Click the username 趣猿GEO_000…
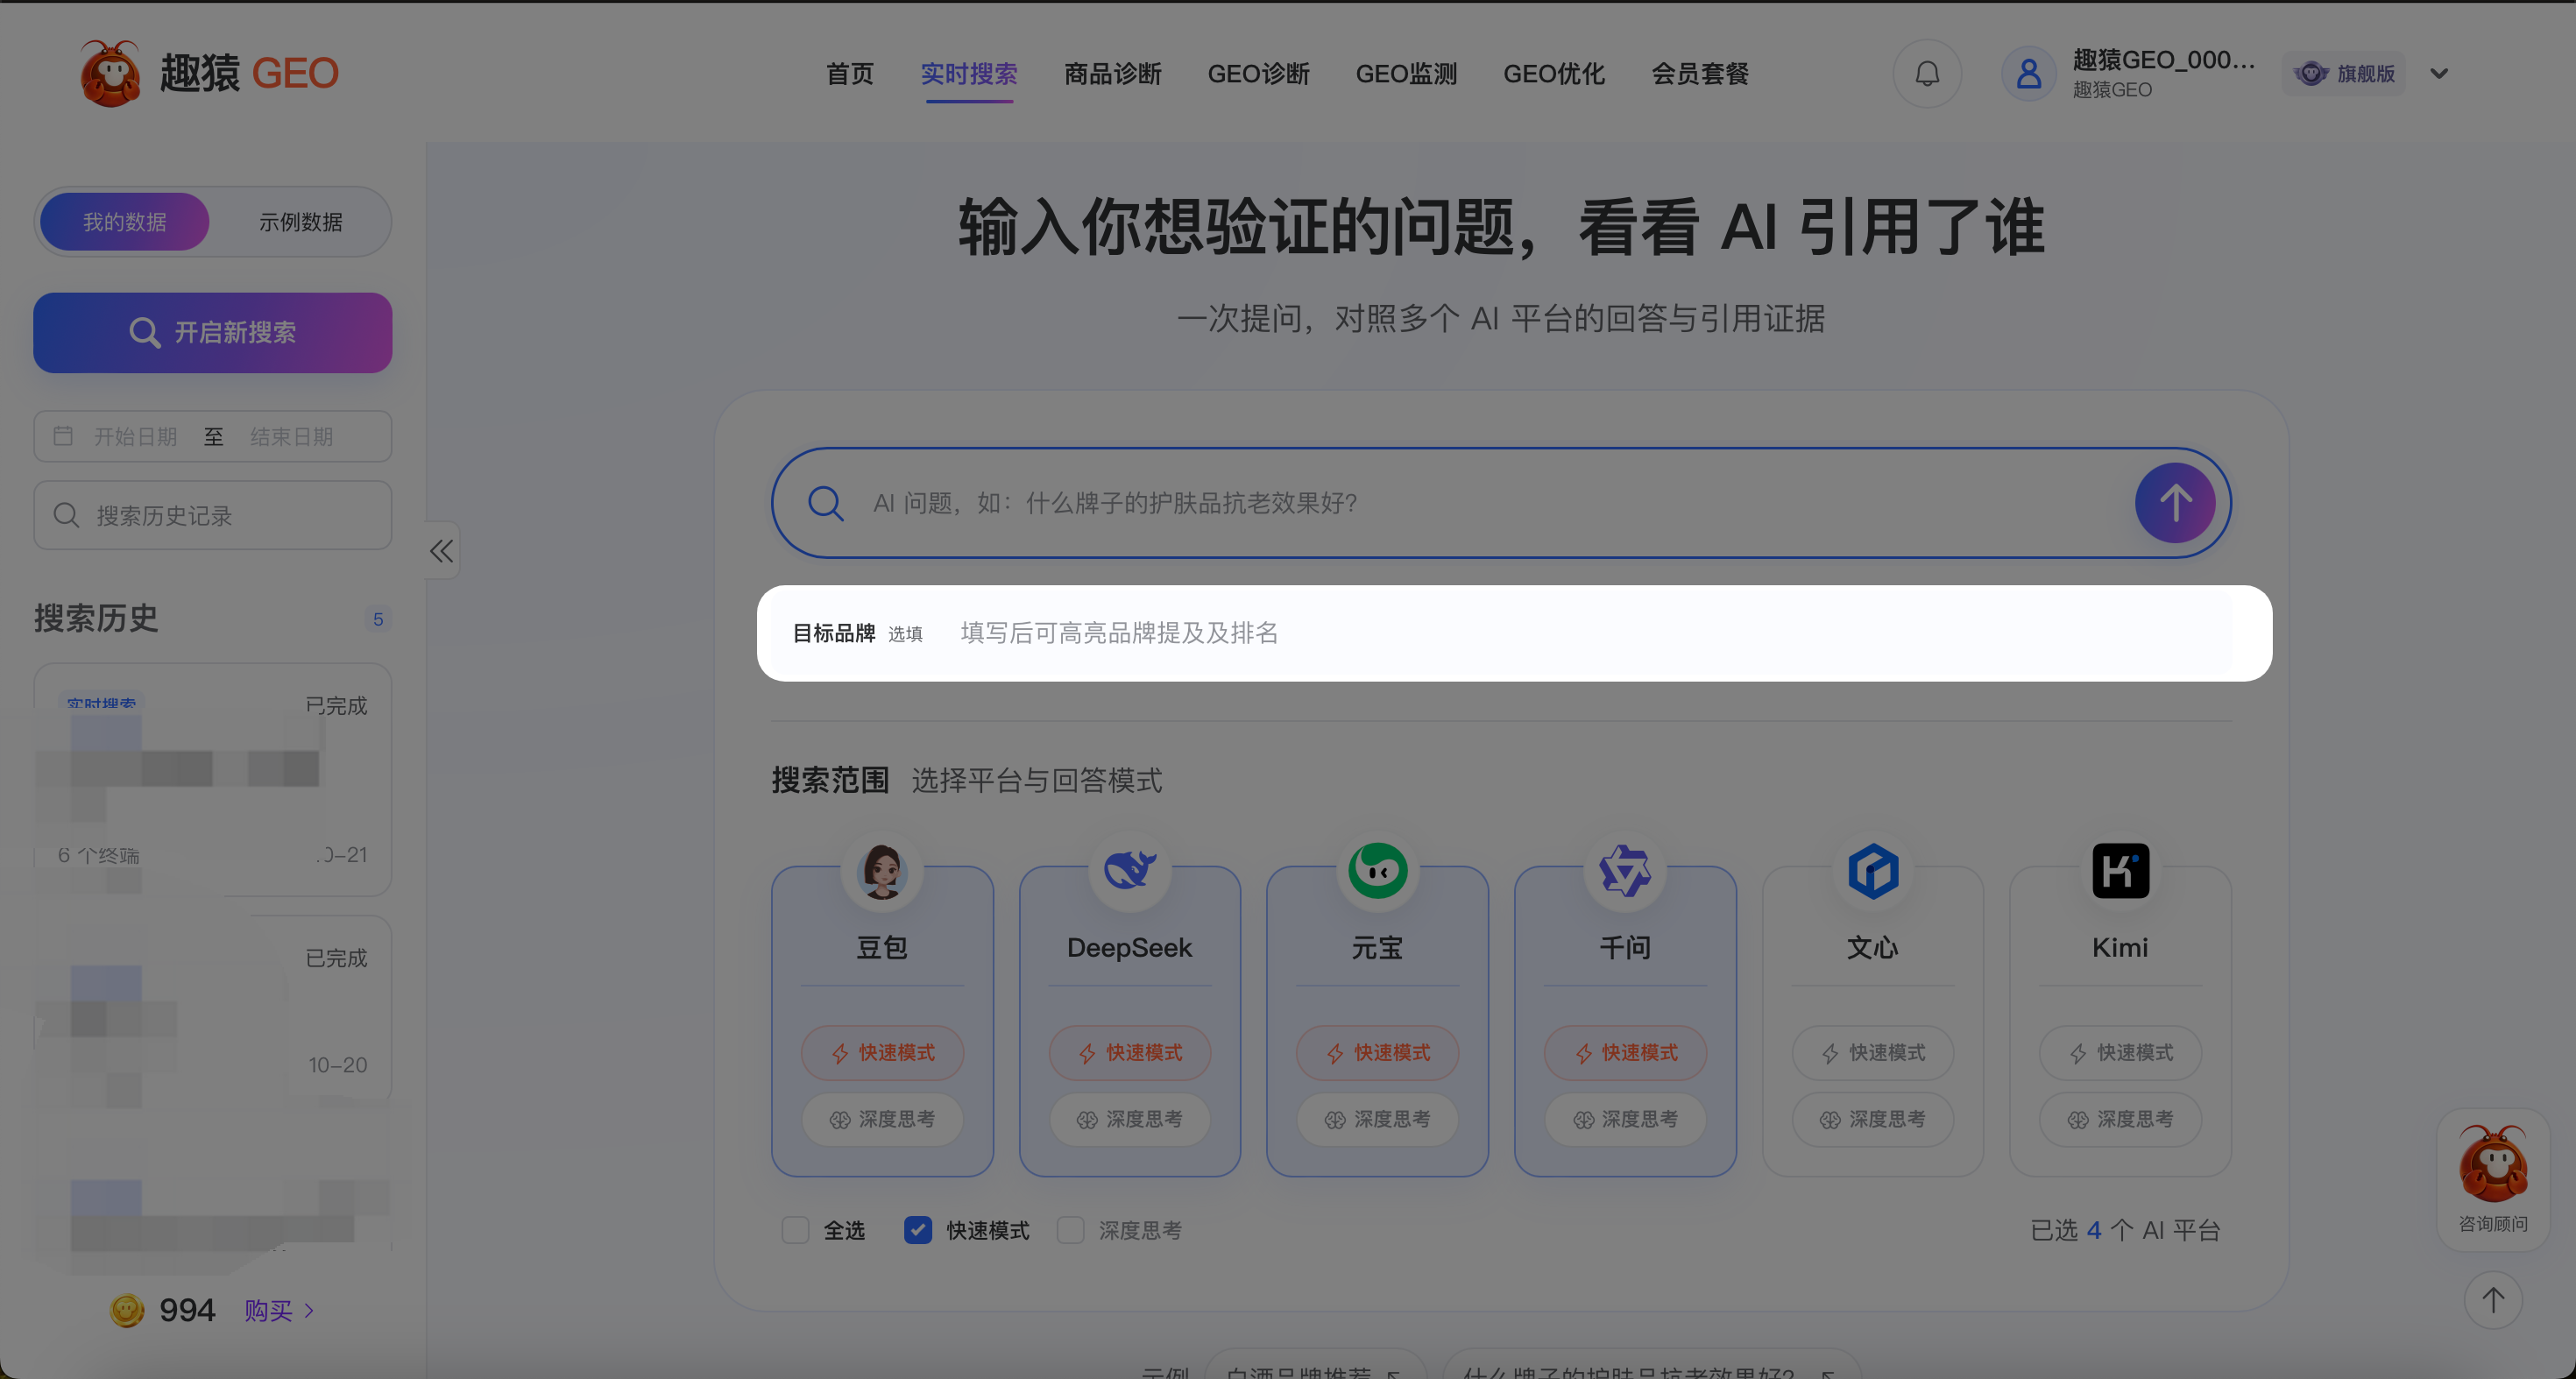 click(2163, 60)
